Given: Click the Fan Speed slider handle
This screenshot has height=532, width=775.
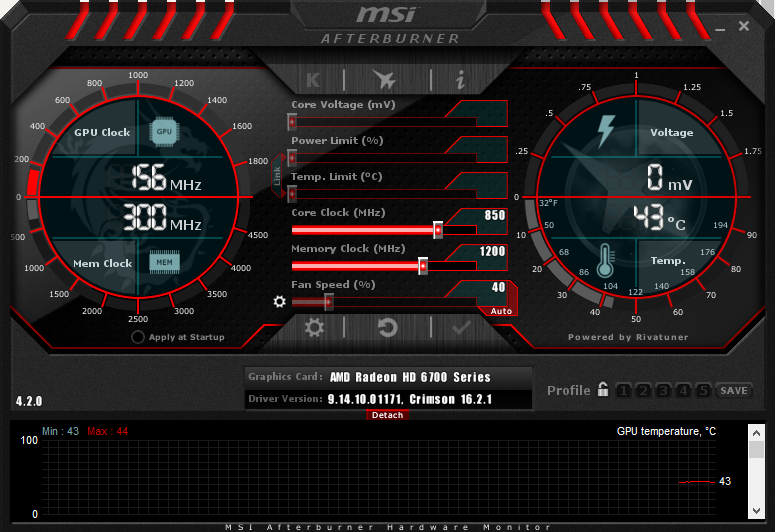Looking at the screenshot, I should (x=329, y=302).
